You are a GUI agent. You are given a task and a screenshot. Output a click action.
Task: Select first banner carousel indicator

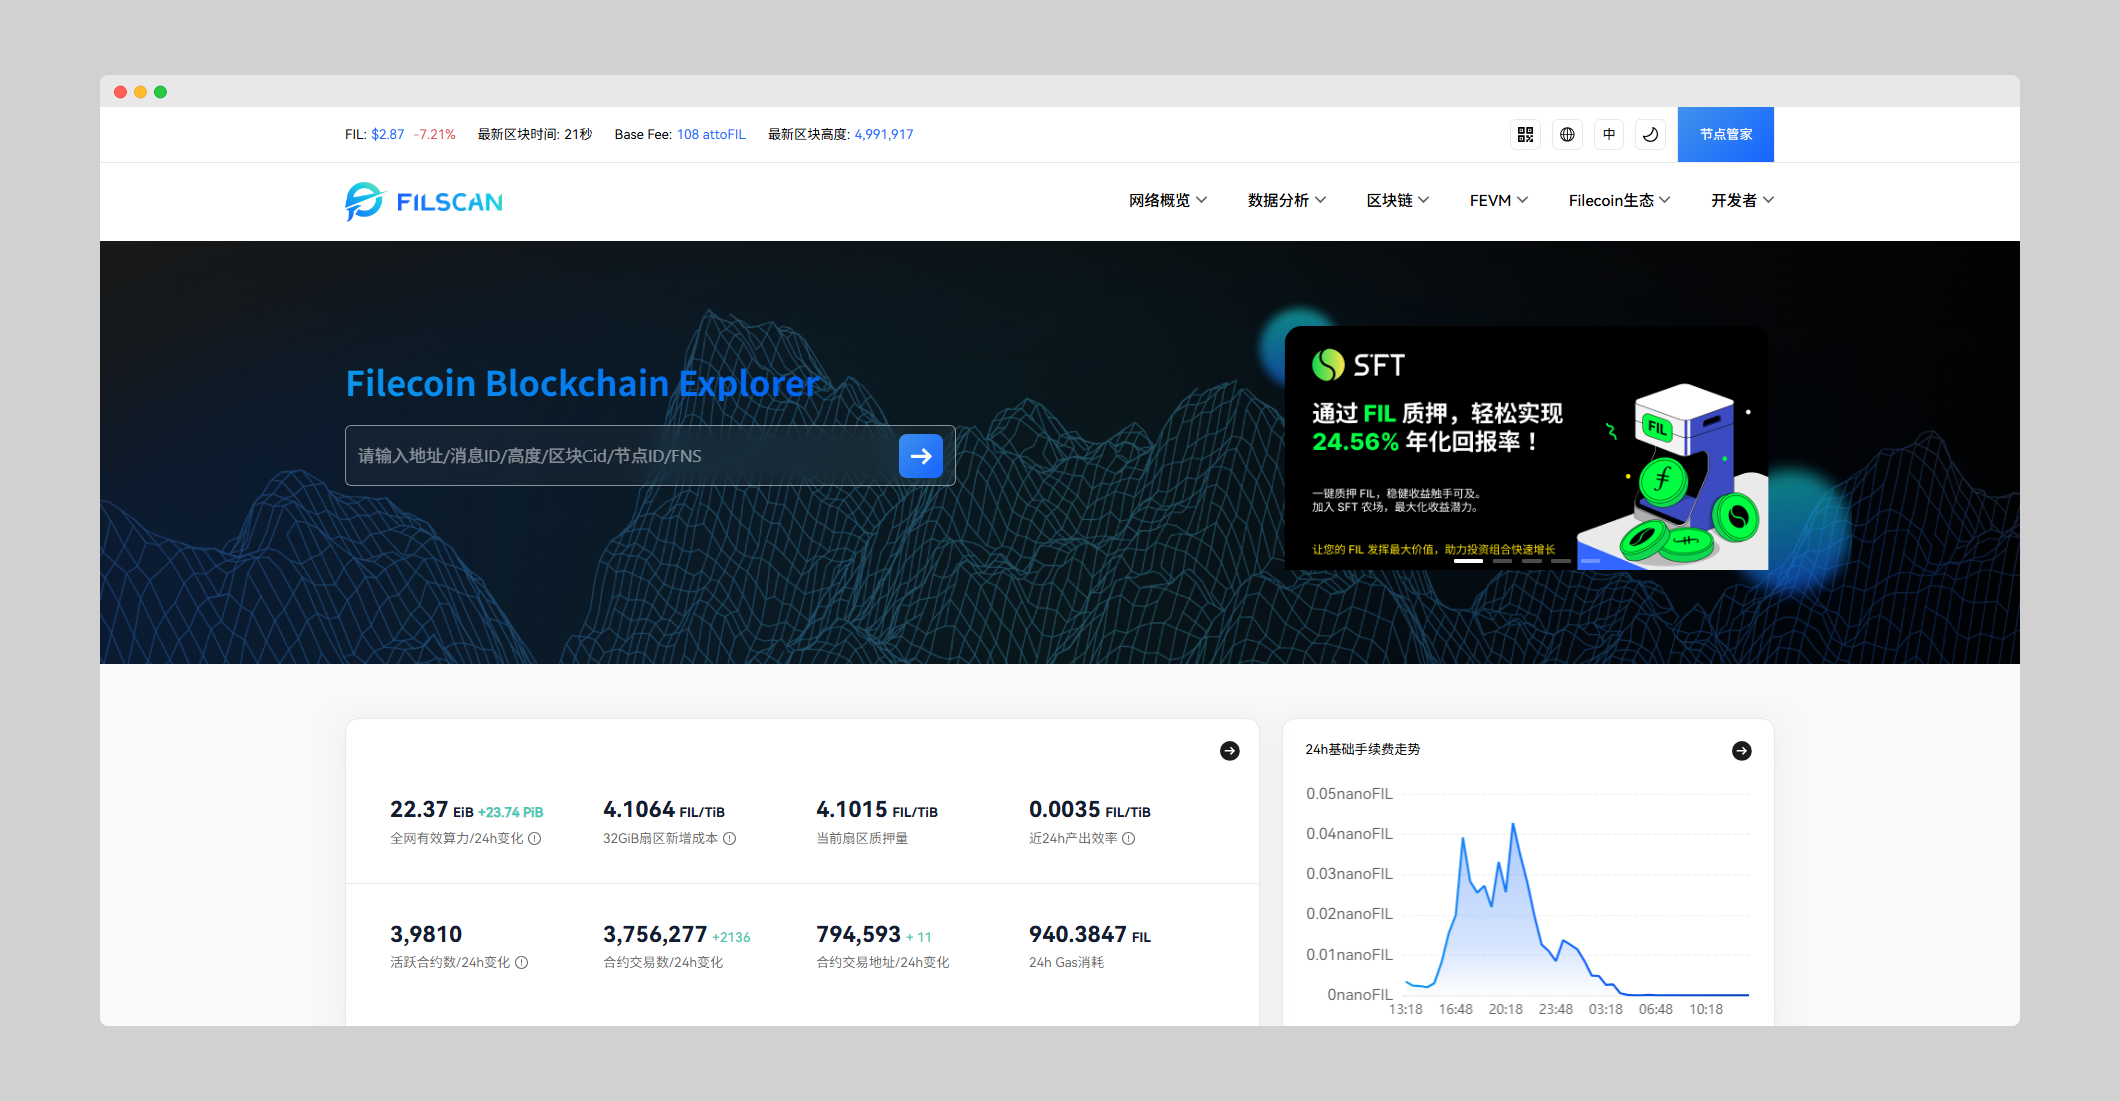[1468, 561]
